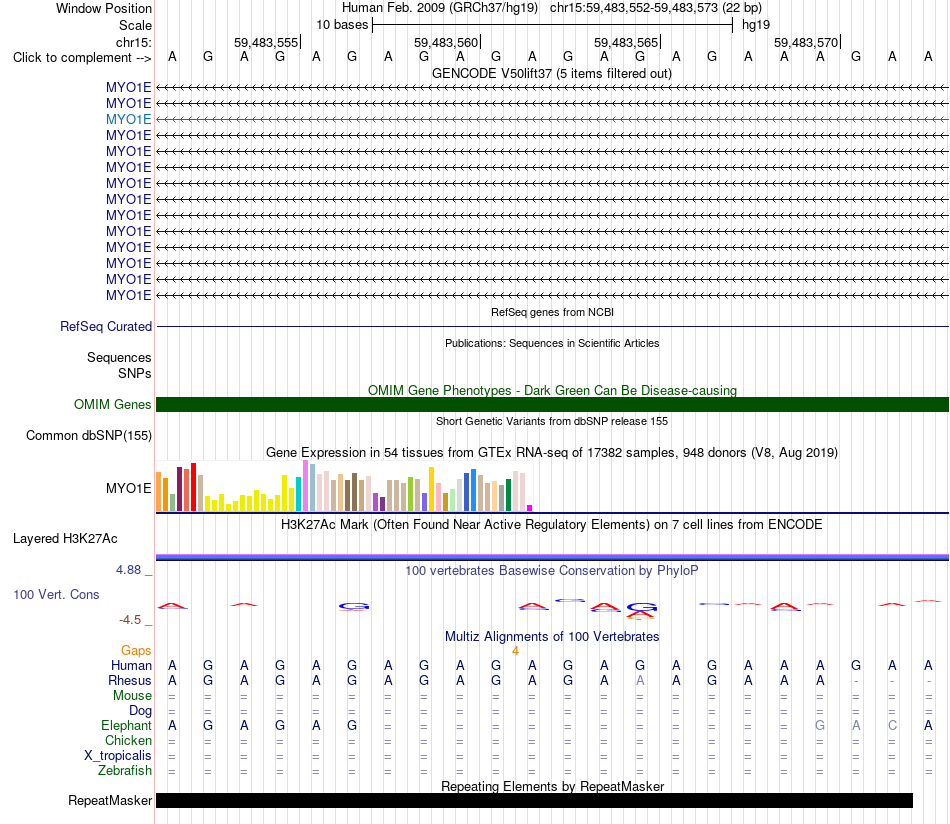Click the -4.5 PhyloP lower scale value
950x824 pixels.
point(130,619)
